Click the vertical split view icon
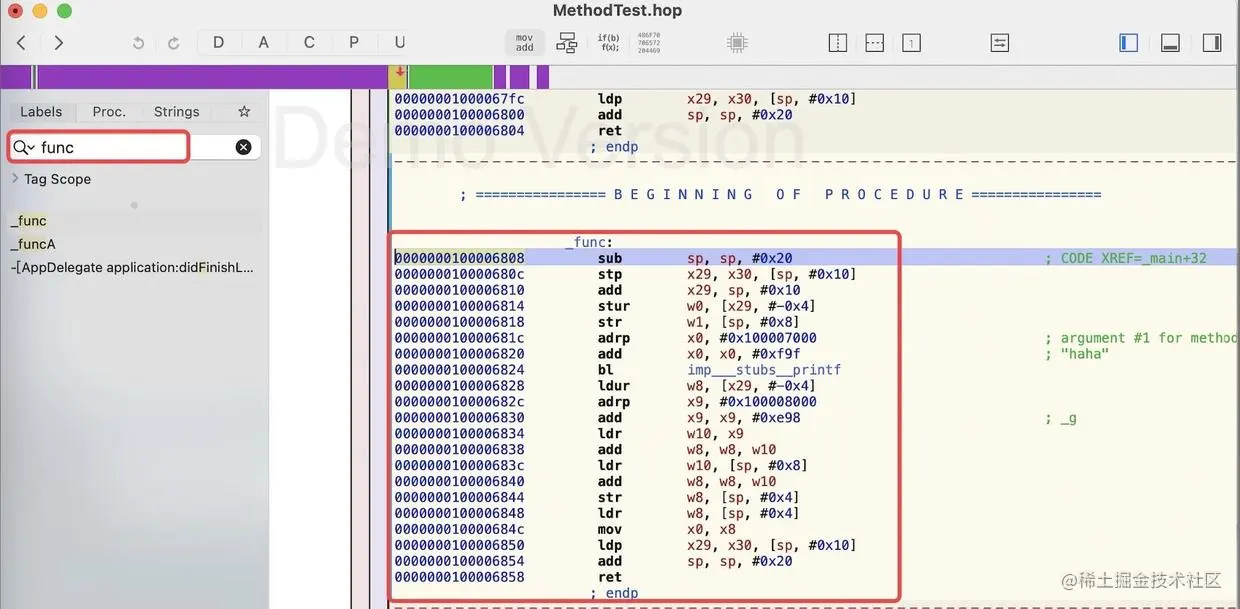 (x=838, y=43)
